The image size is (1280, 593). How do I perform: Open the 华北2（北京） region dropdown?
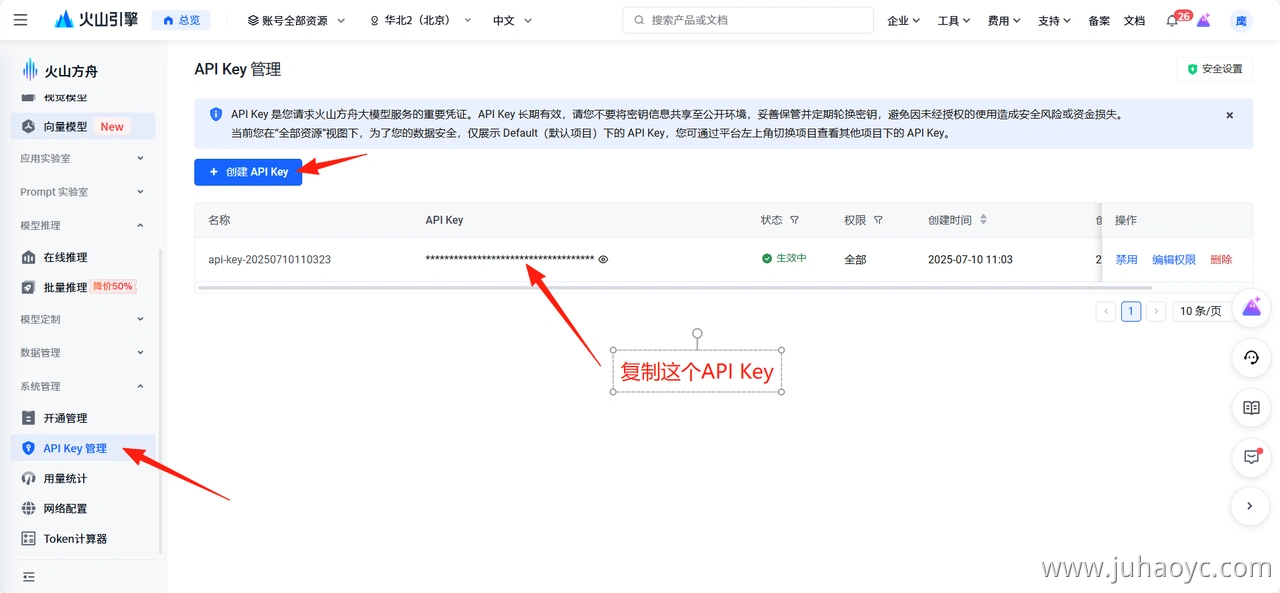pyautogui.click(x=420, y=20)
